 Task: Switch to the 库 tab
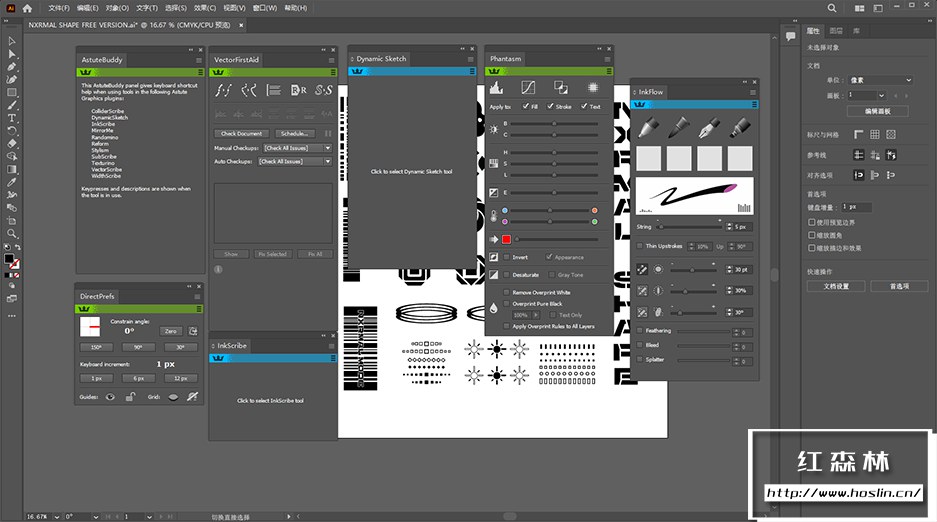click(x=856, y=30)
